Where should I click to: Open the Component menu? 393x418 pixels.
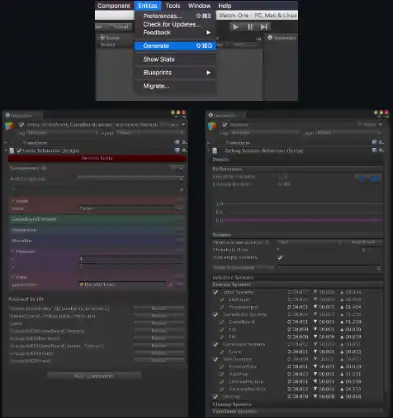pos(114,6)
